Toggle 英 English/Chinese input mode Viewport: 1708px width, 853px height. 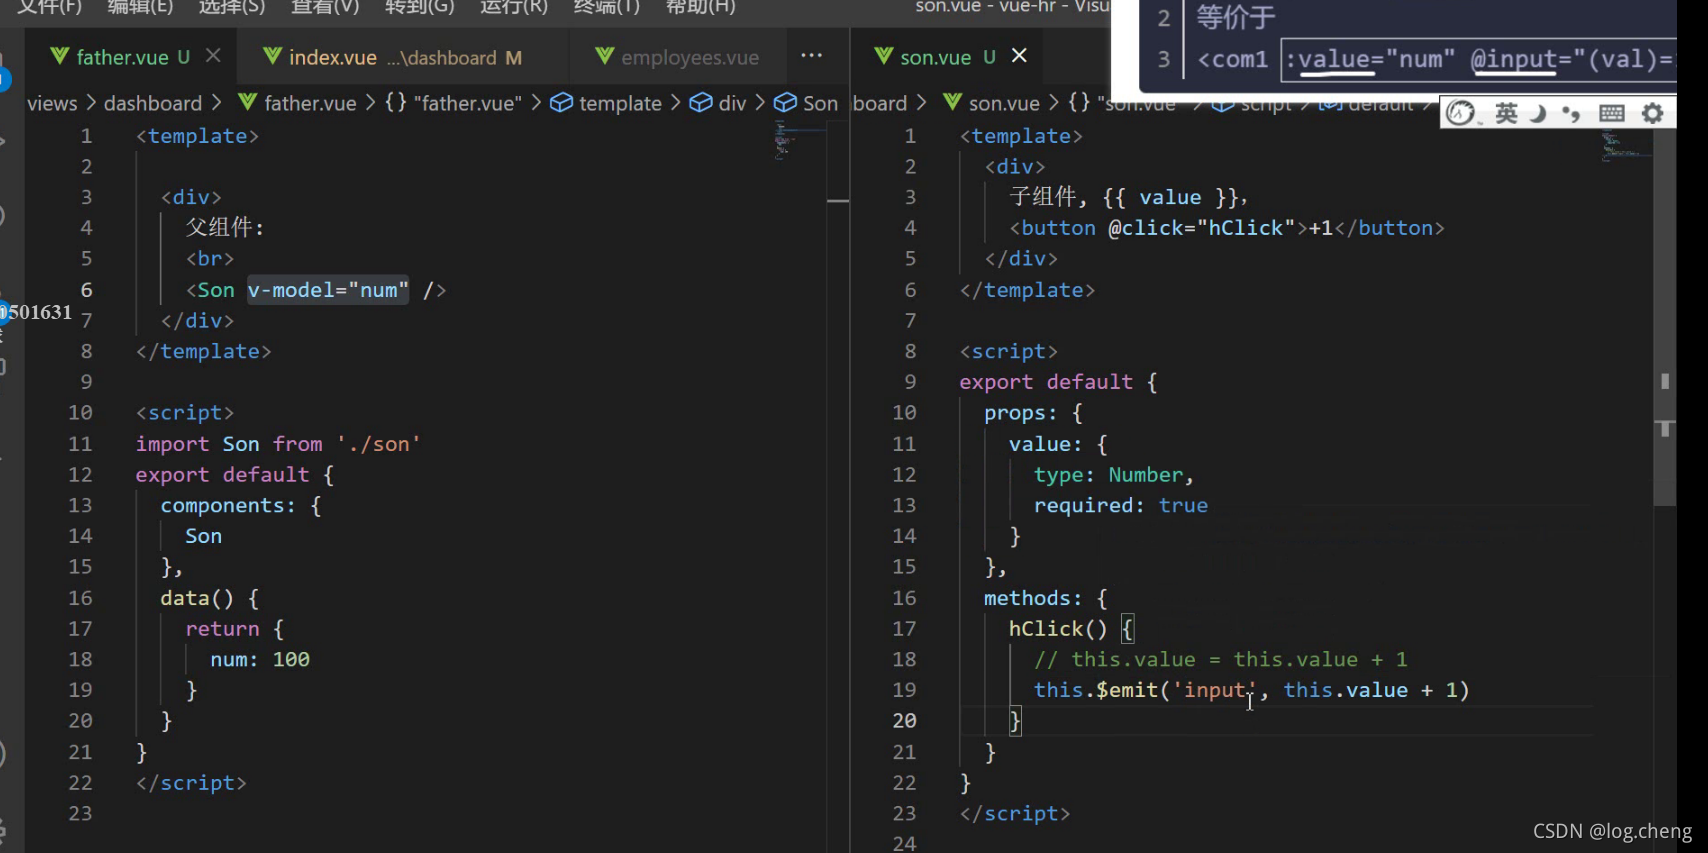click(x=1506, y=113)
